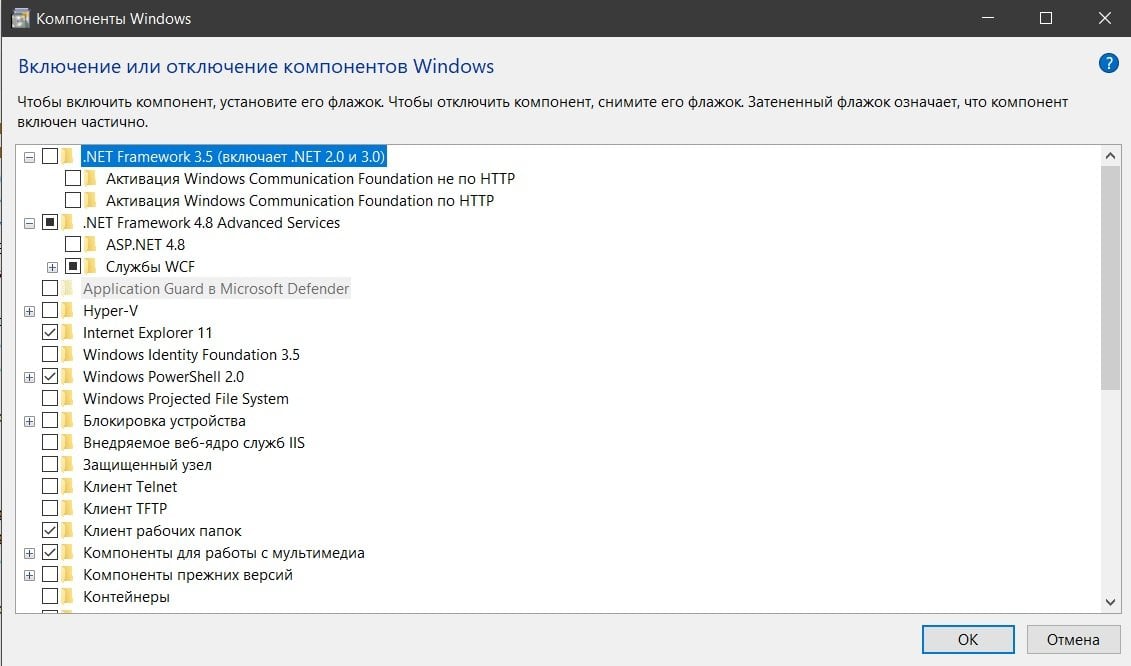The height and width of the screenshot is (666, 1131).
Task: Expand the Hyper-V tree node
Action: pyautogui.click(x=30, y=311)
